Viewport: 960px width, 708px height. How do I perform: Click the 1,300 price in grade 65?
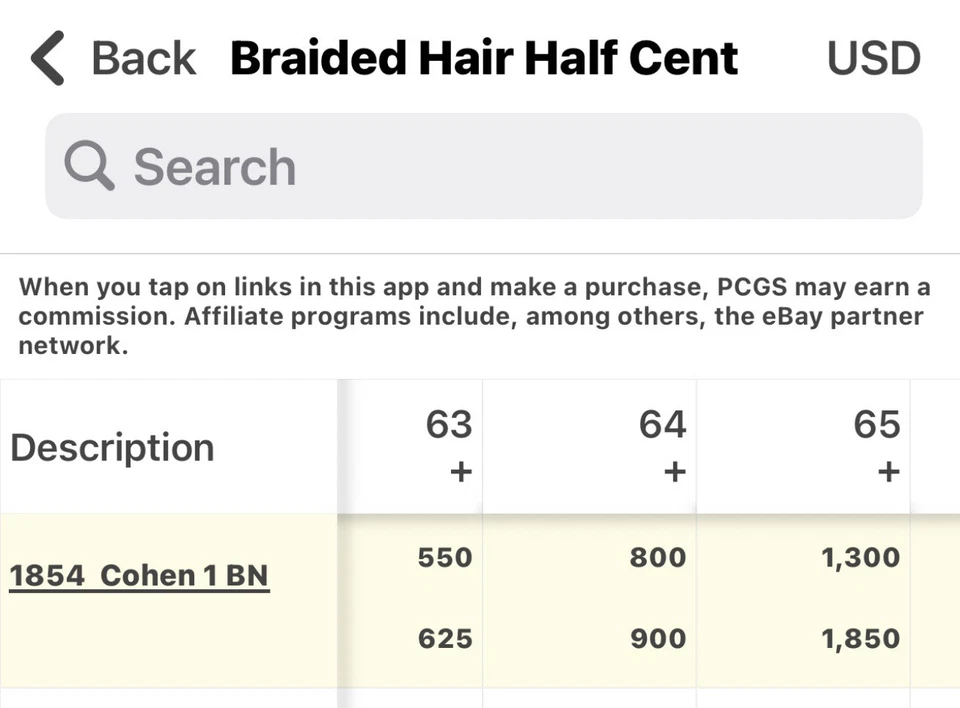860,557
